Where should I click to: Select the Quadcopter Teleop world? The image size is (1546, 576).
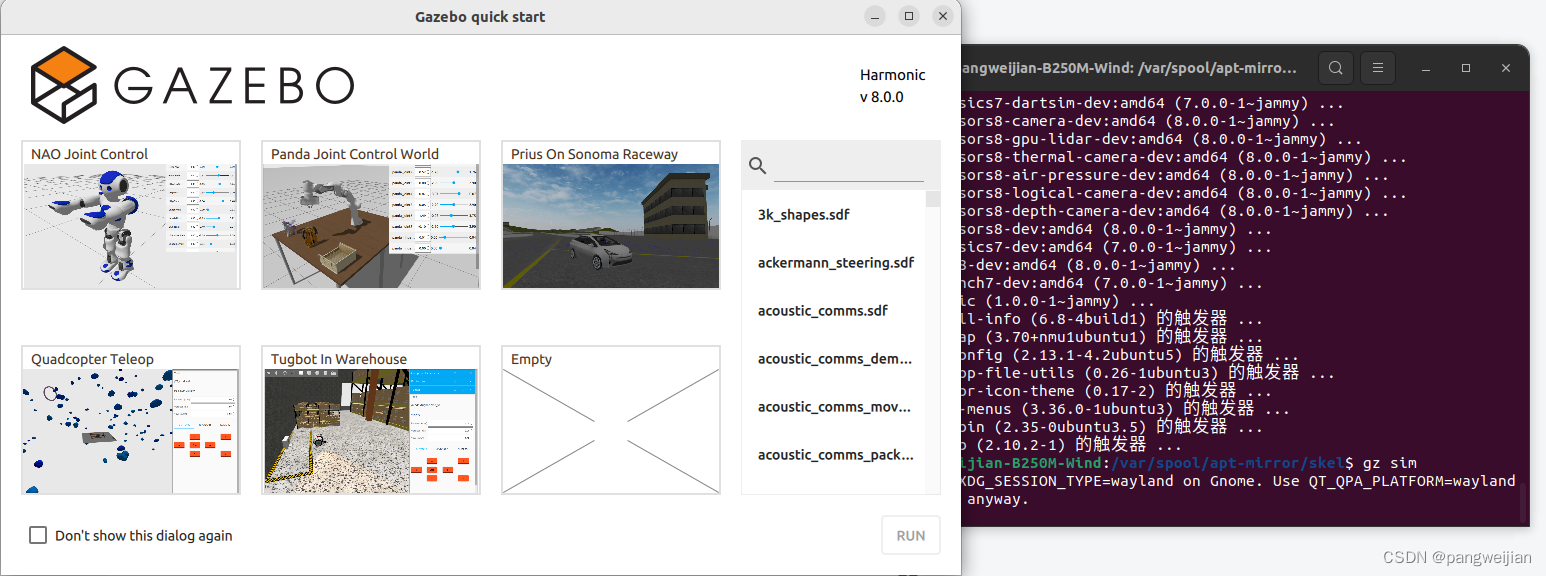(131, 420)
